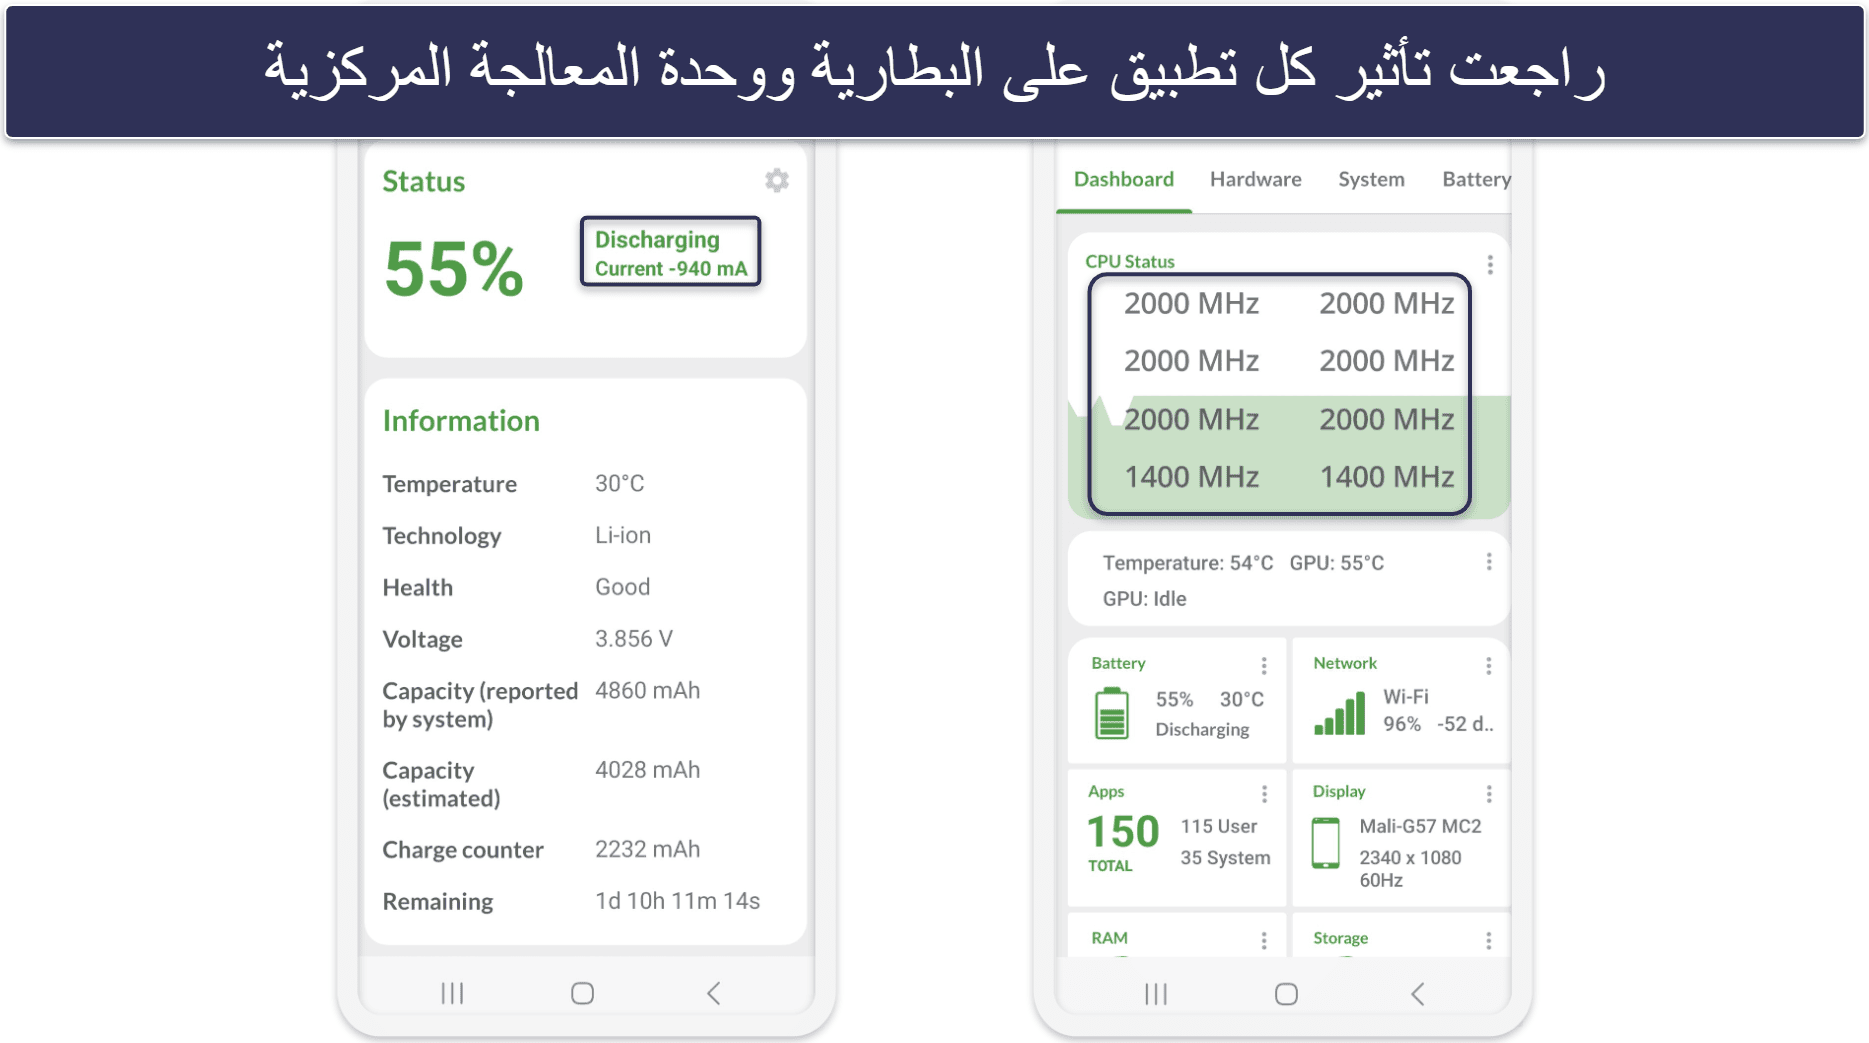Switch to the Hardware tab

(1255, 179)
